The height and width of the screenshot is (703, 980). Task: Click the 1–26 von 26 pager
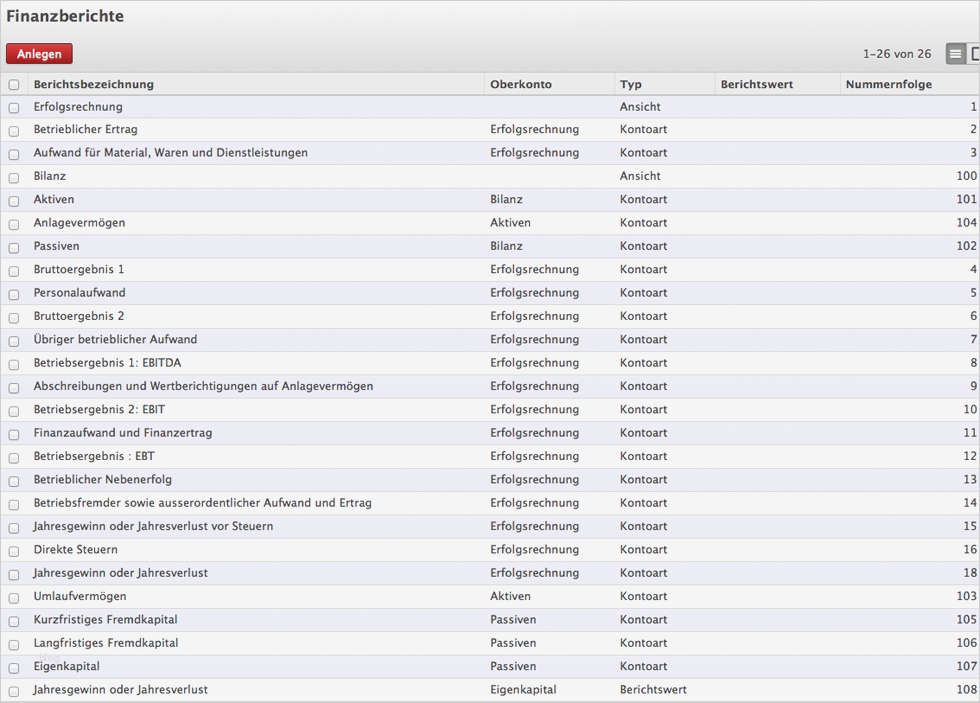coord(896,54)
